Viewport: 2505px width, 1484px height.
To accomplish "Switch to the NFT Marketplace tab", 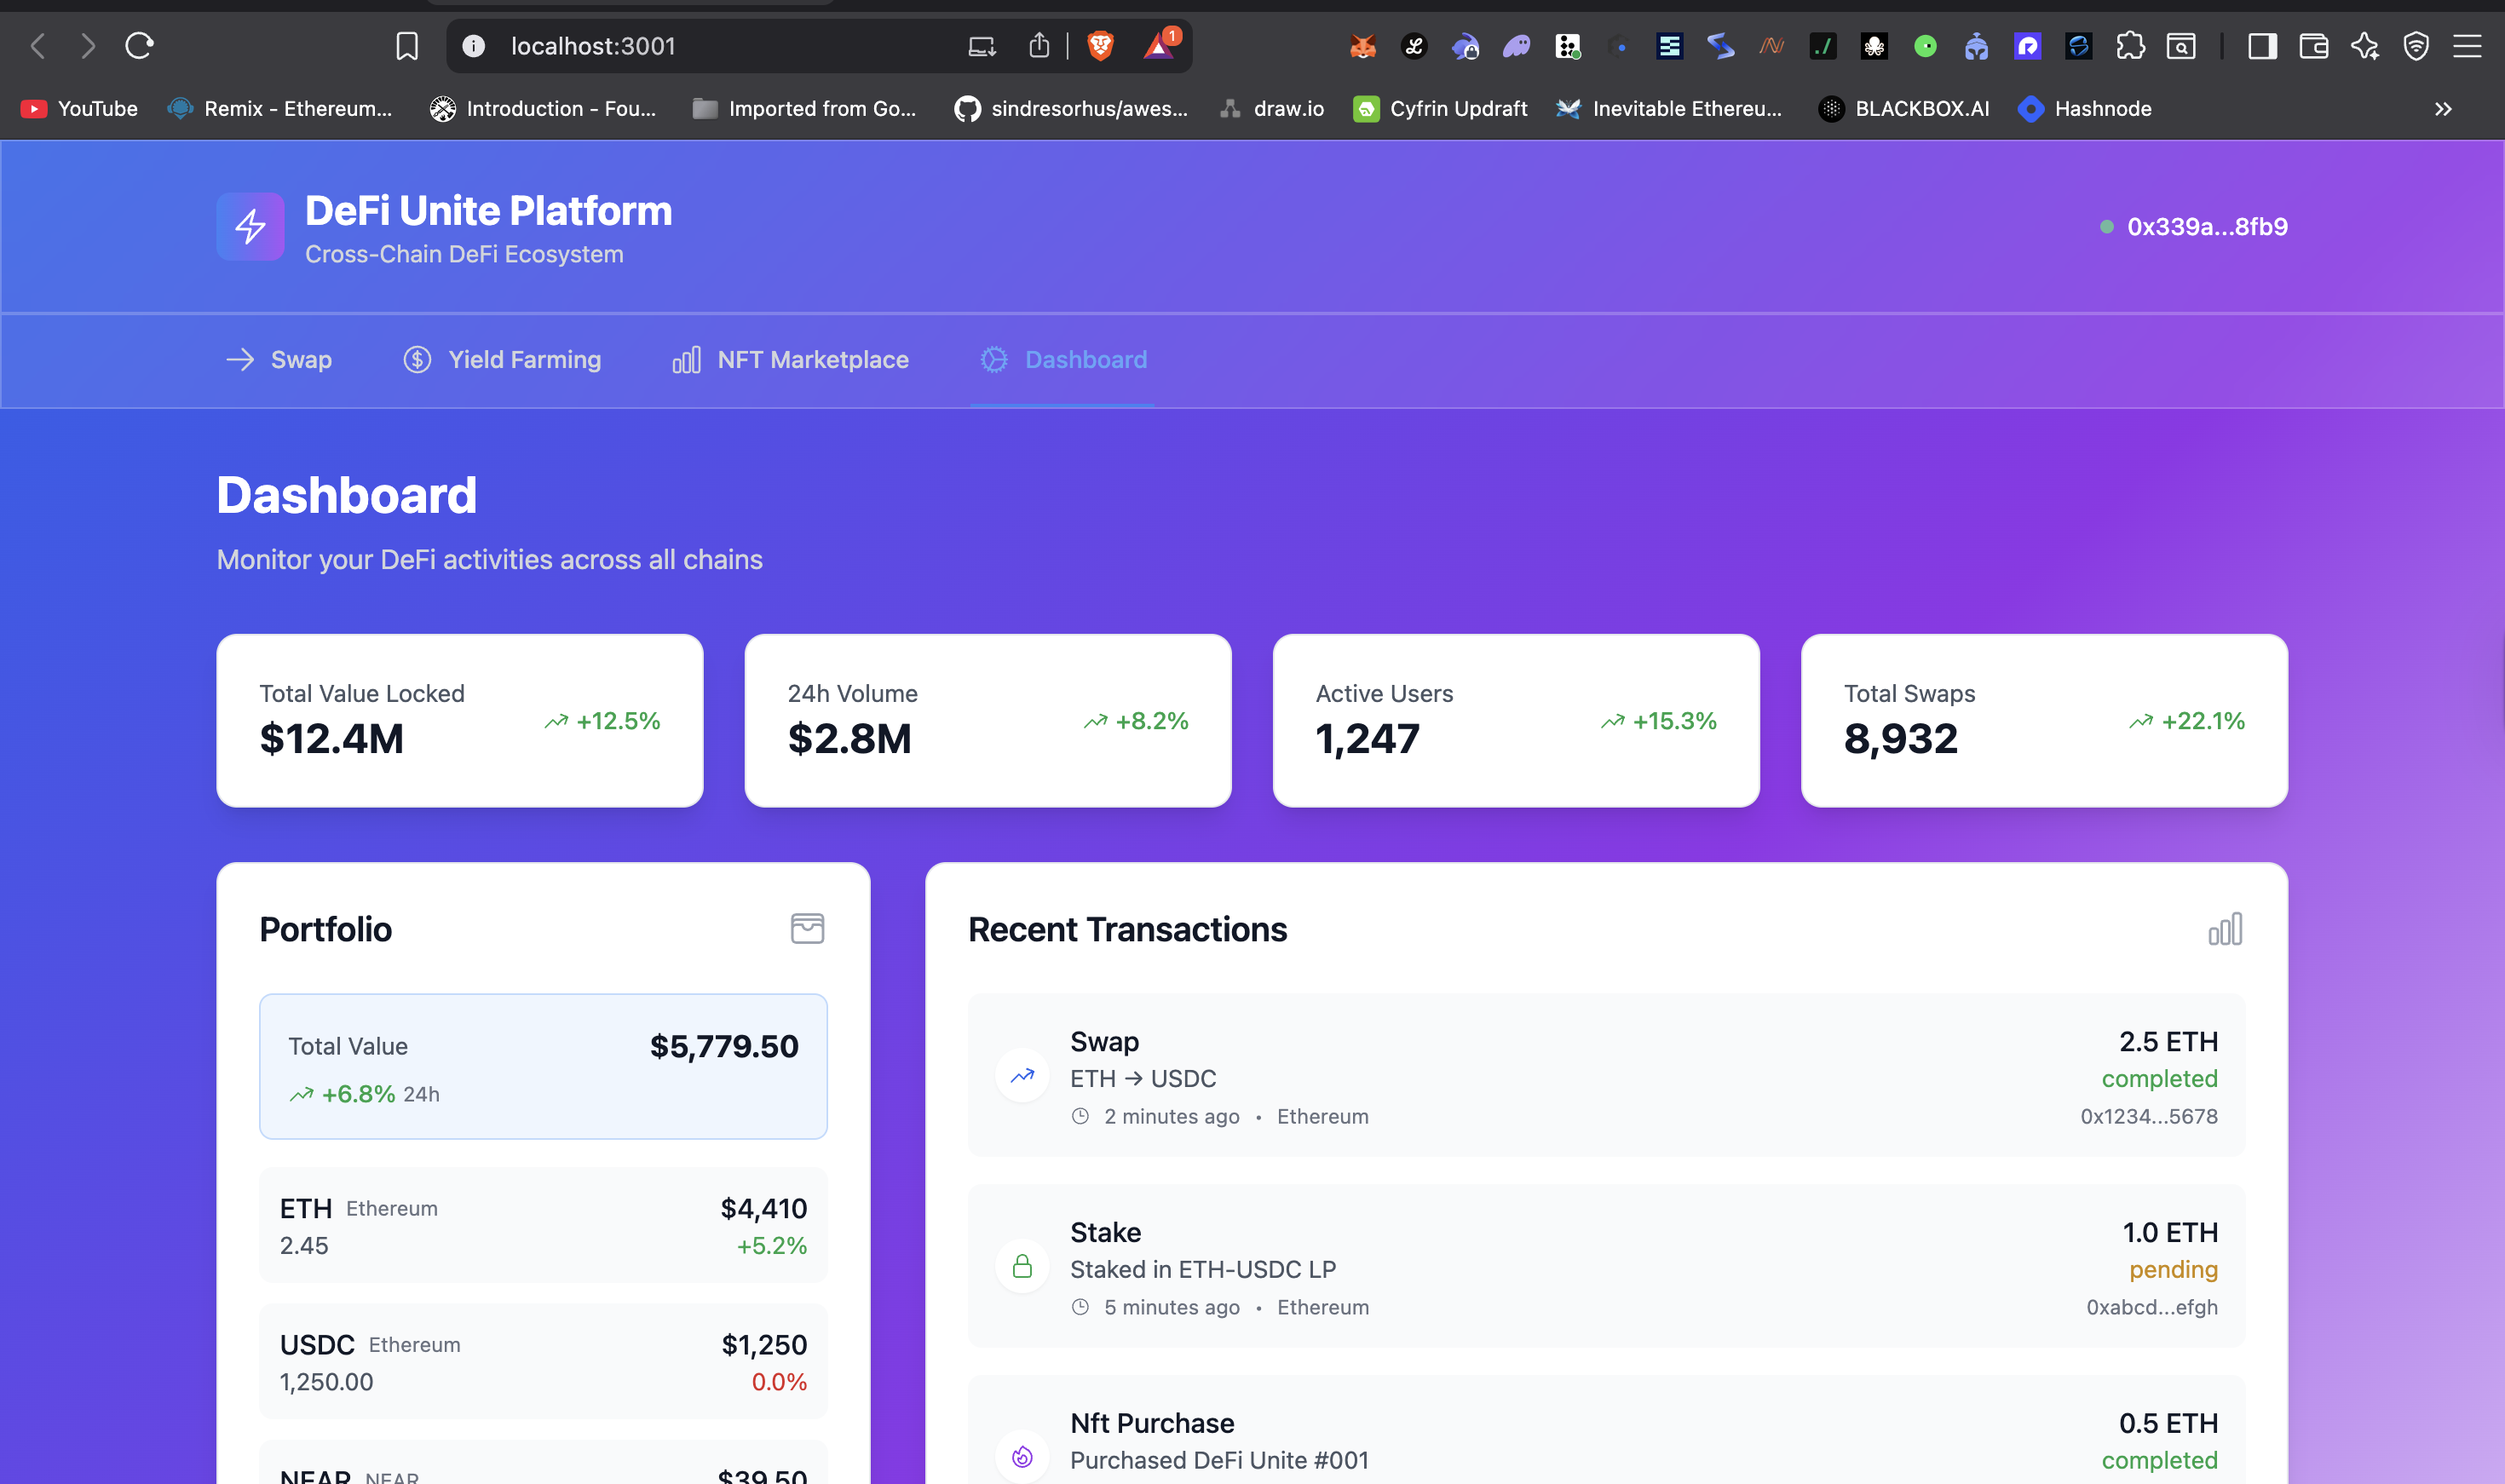I will 791,360.
